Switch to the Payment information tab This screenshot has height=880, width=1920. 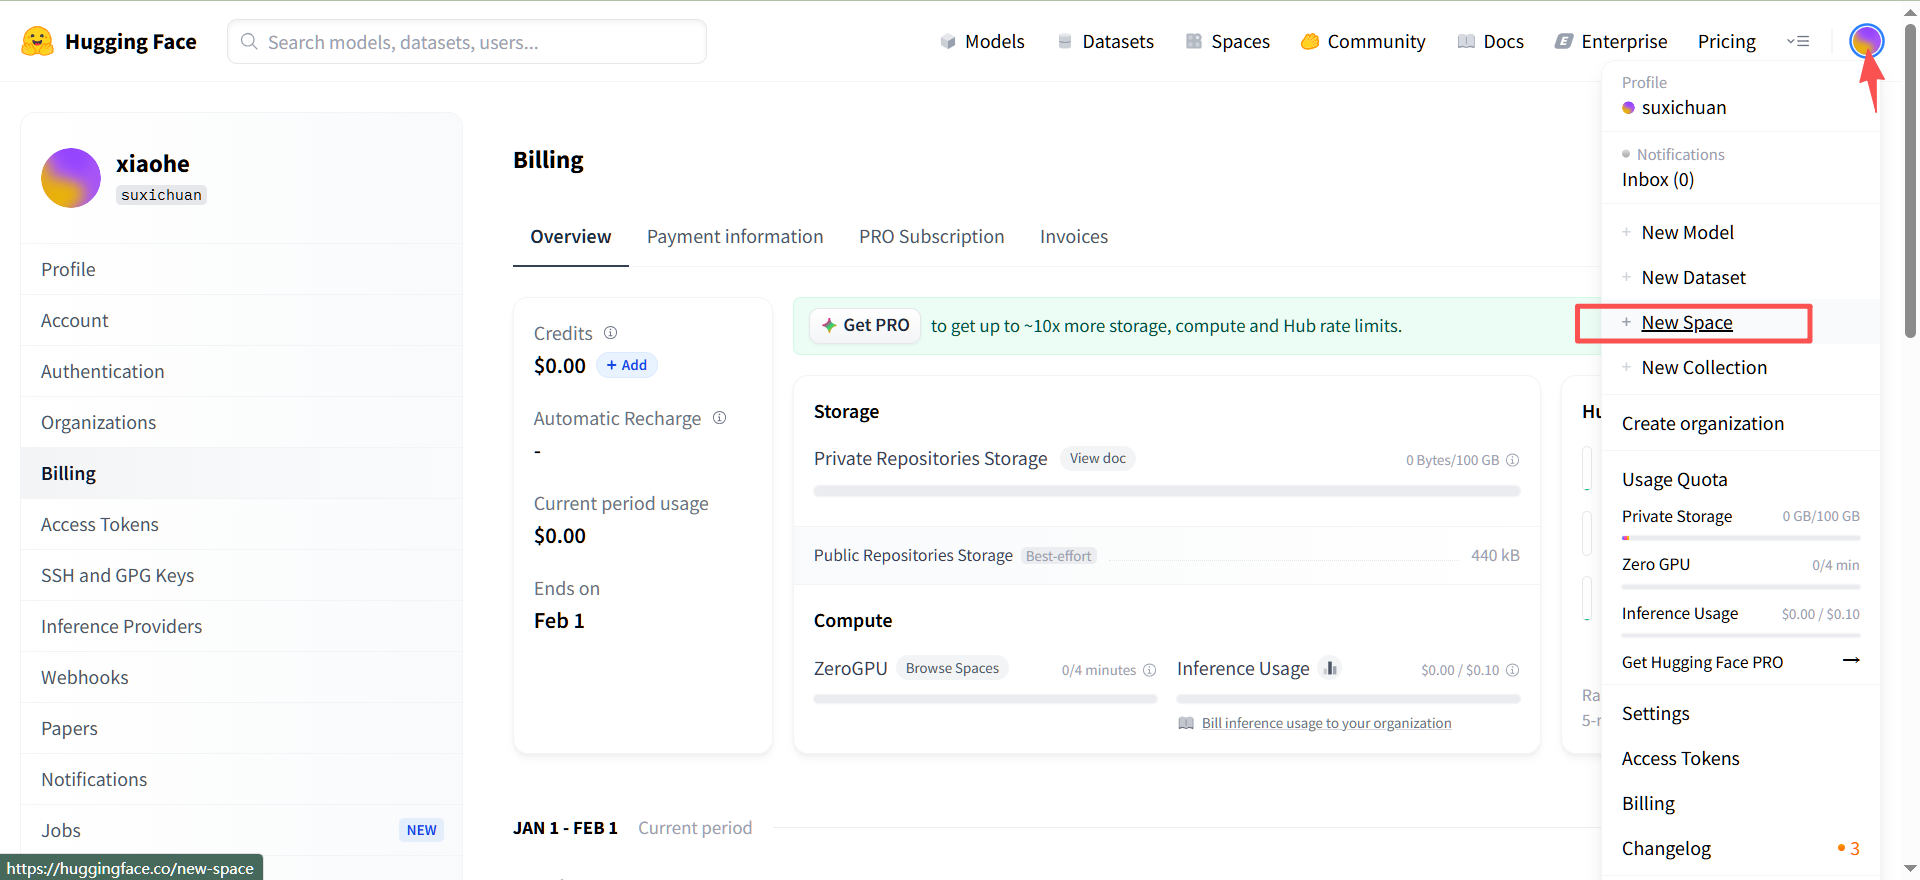tap(735, 237)
